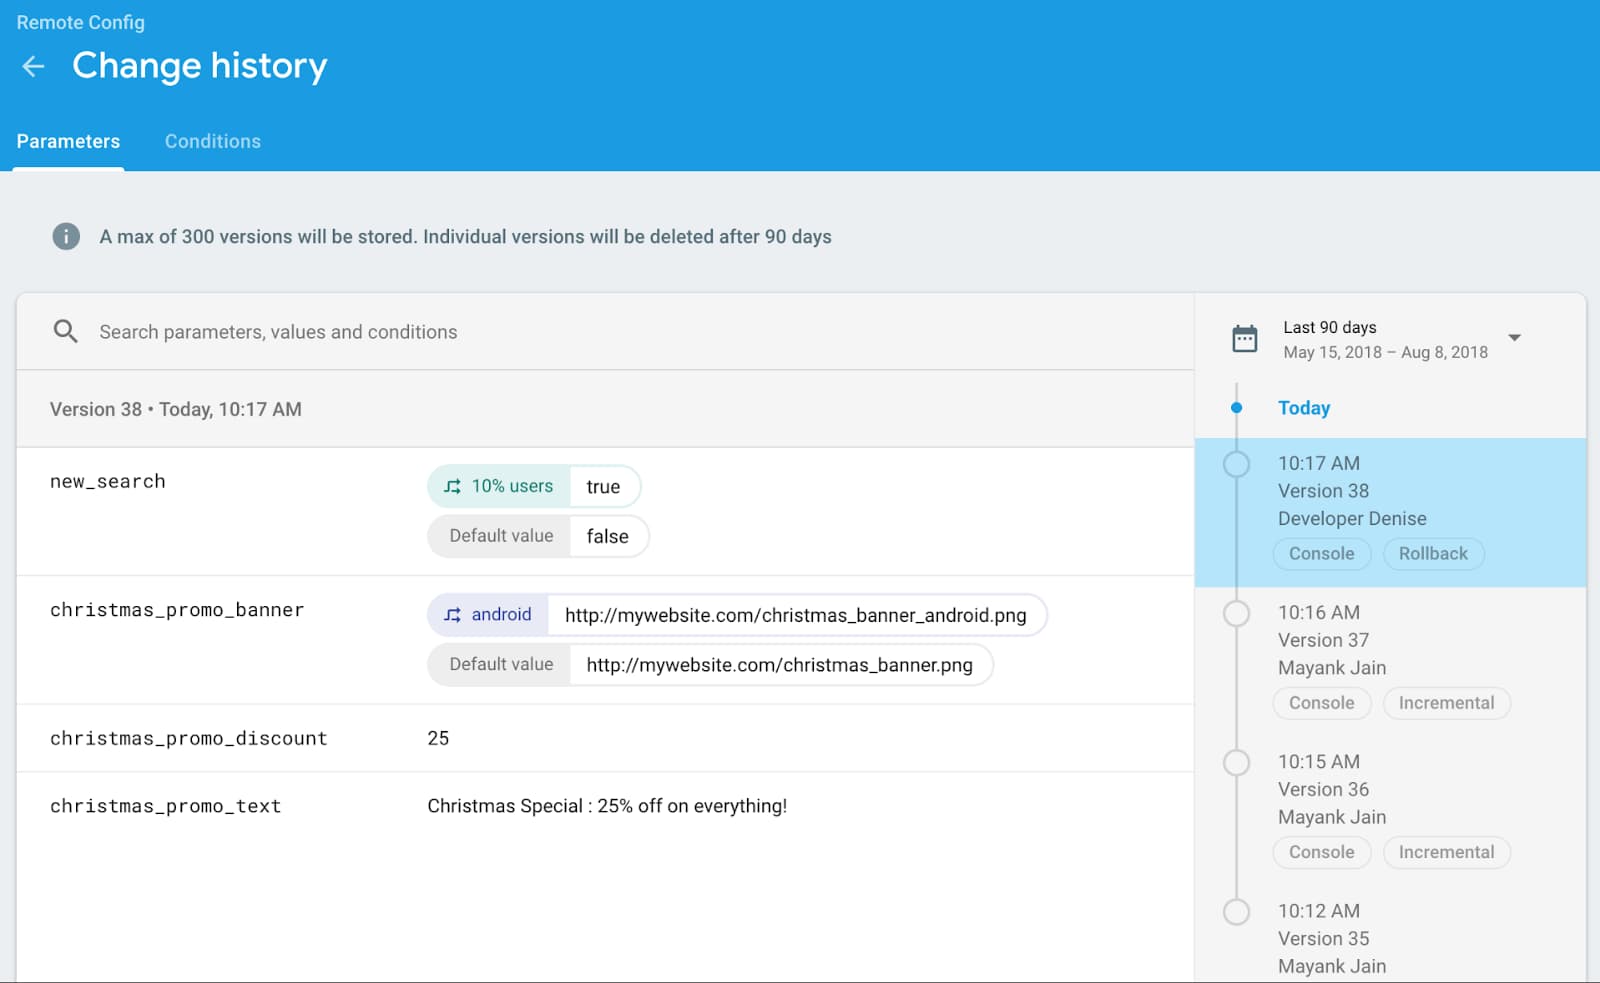The height and width of the screenshot is (983, 1600).
Task: Click Console chip on Version 38
Action: pyautogui.click(x=1322, y=554)
